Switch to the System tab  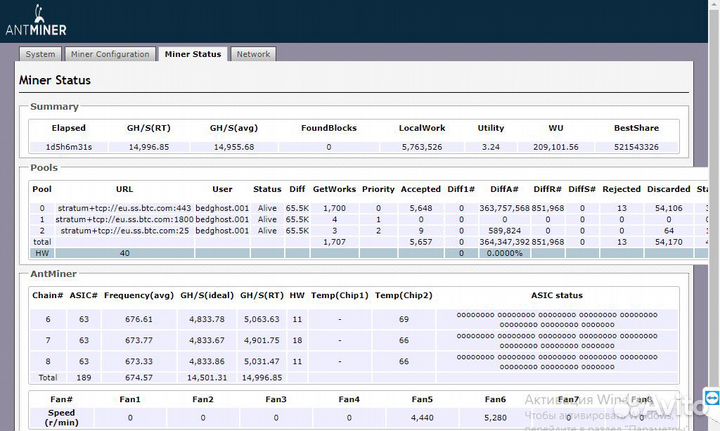[x=40, y=54]
